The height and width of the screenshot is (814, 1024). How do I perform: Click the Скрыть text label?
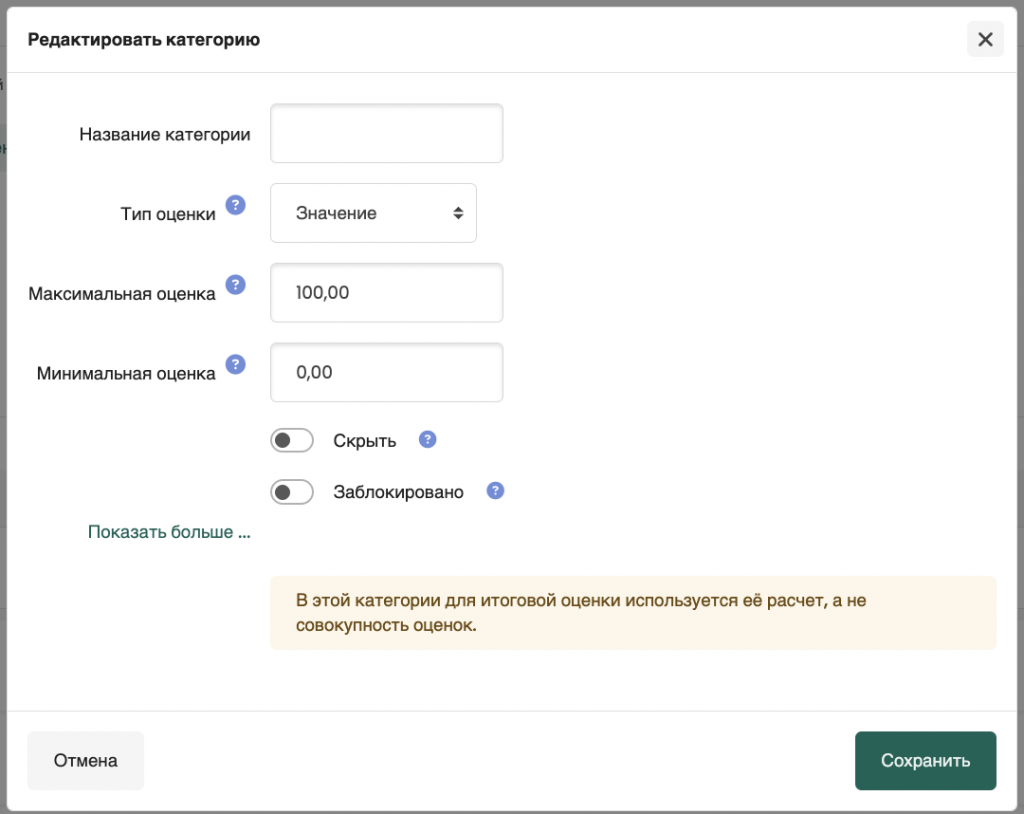pyautogui.click(x=365, y=441)
